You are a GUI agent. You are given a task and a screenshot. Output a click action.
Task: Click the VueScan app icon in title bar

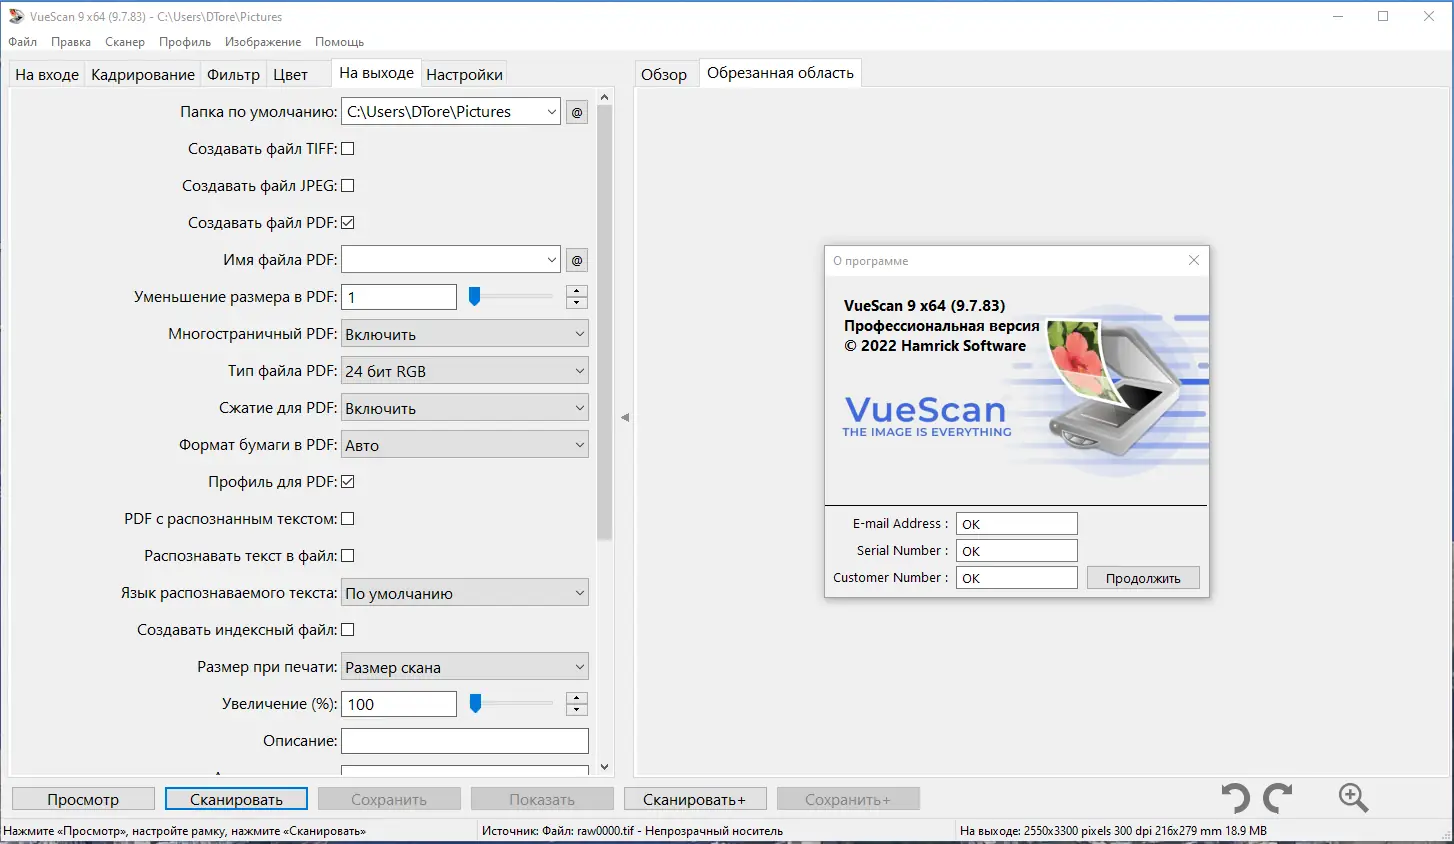click(15, 16)
